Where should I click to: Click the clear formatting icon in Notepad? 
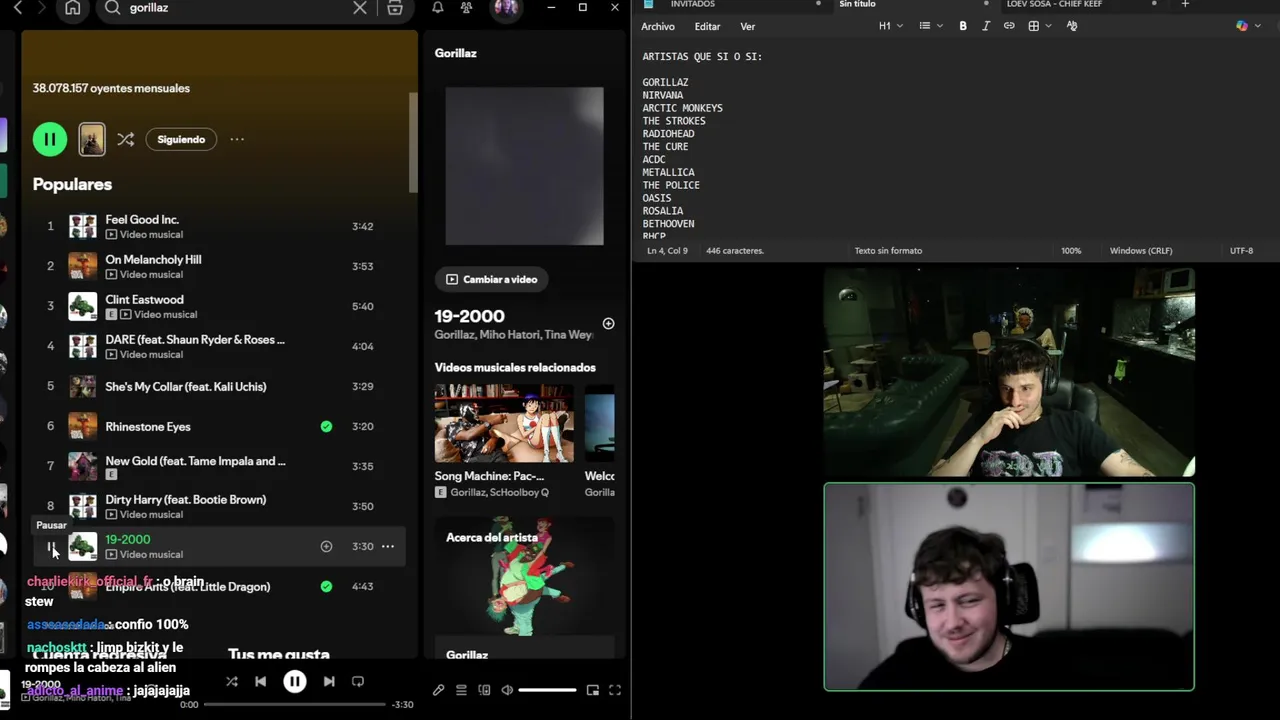tap(1072, 26)
